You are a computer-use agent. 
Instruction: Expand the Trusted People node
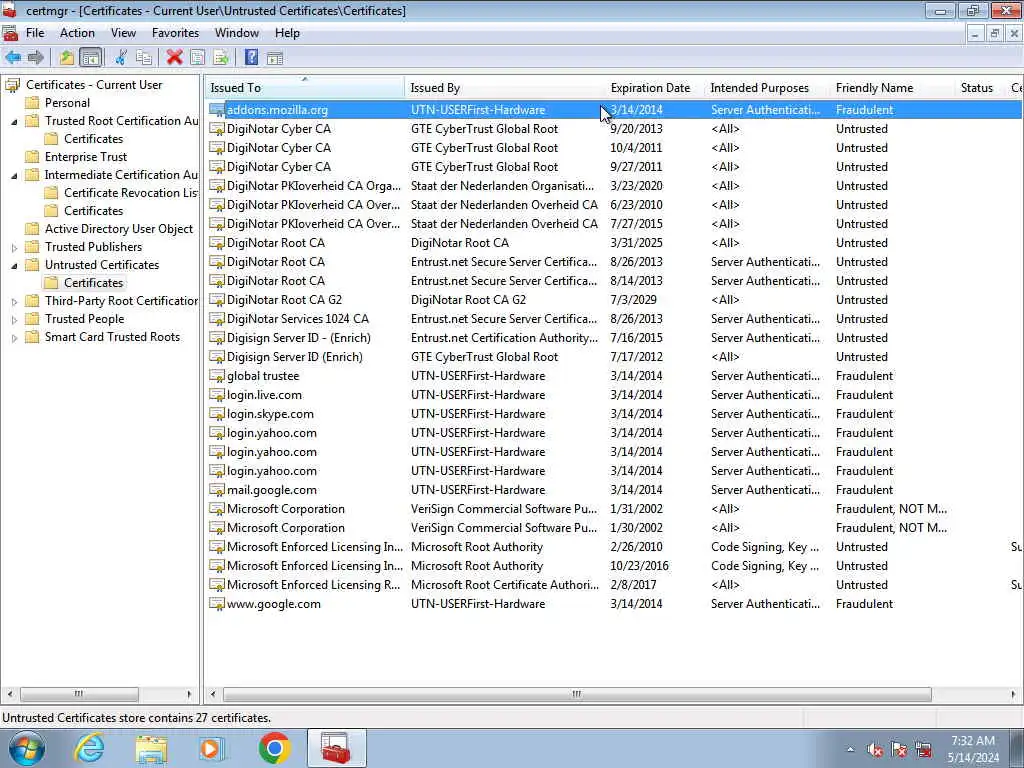(14, 320)
